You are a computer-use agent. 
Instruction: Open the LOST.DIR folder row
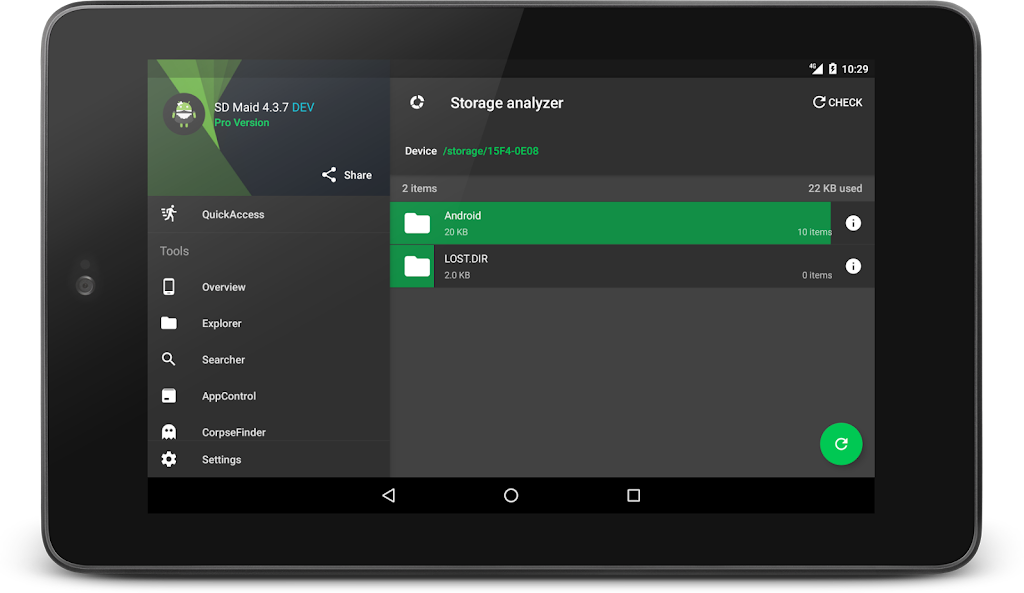click(610, 266)
